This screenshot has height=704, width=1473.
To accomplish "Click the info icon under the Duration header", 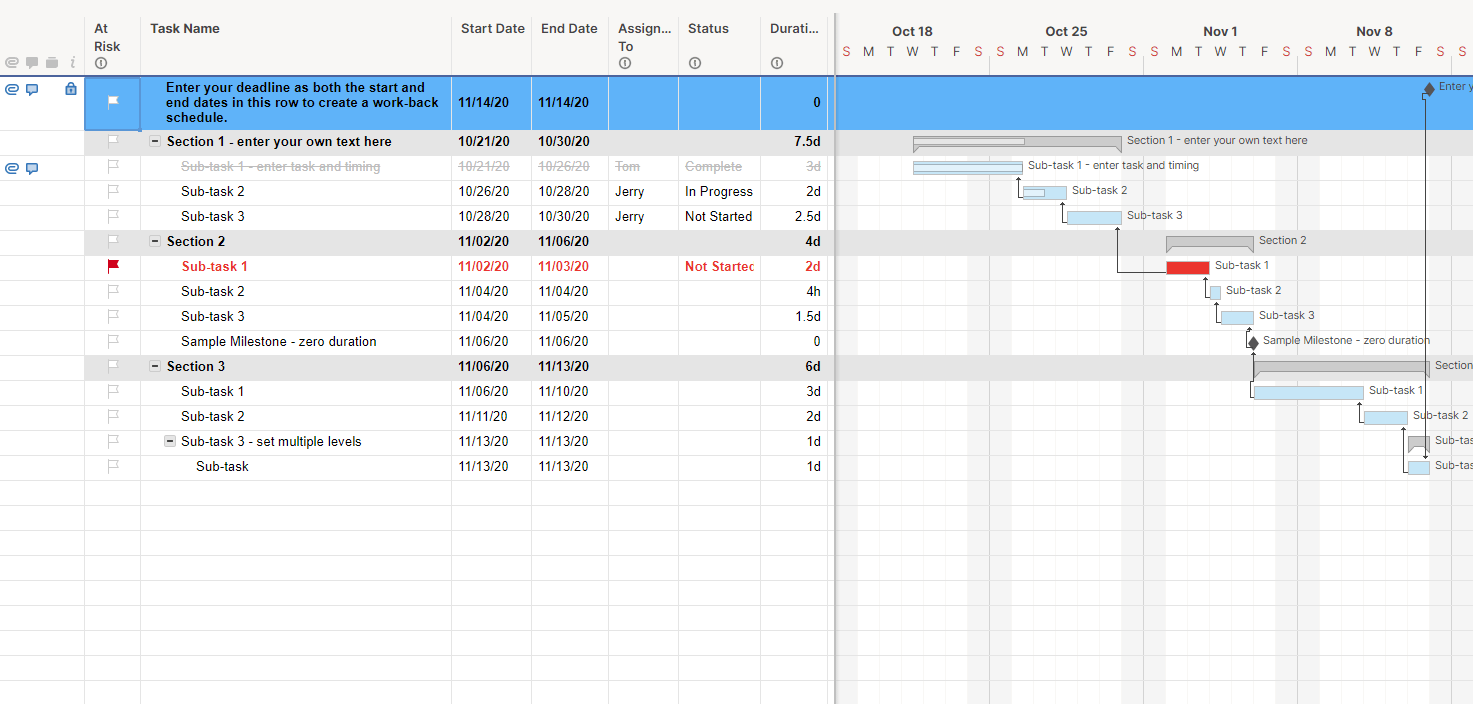I will click(x=777, y=62).
